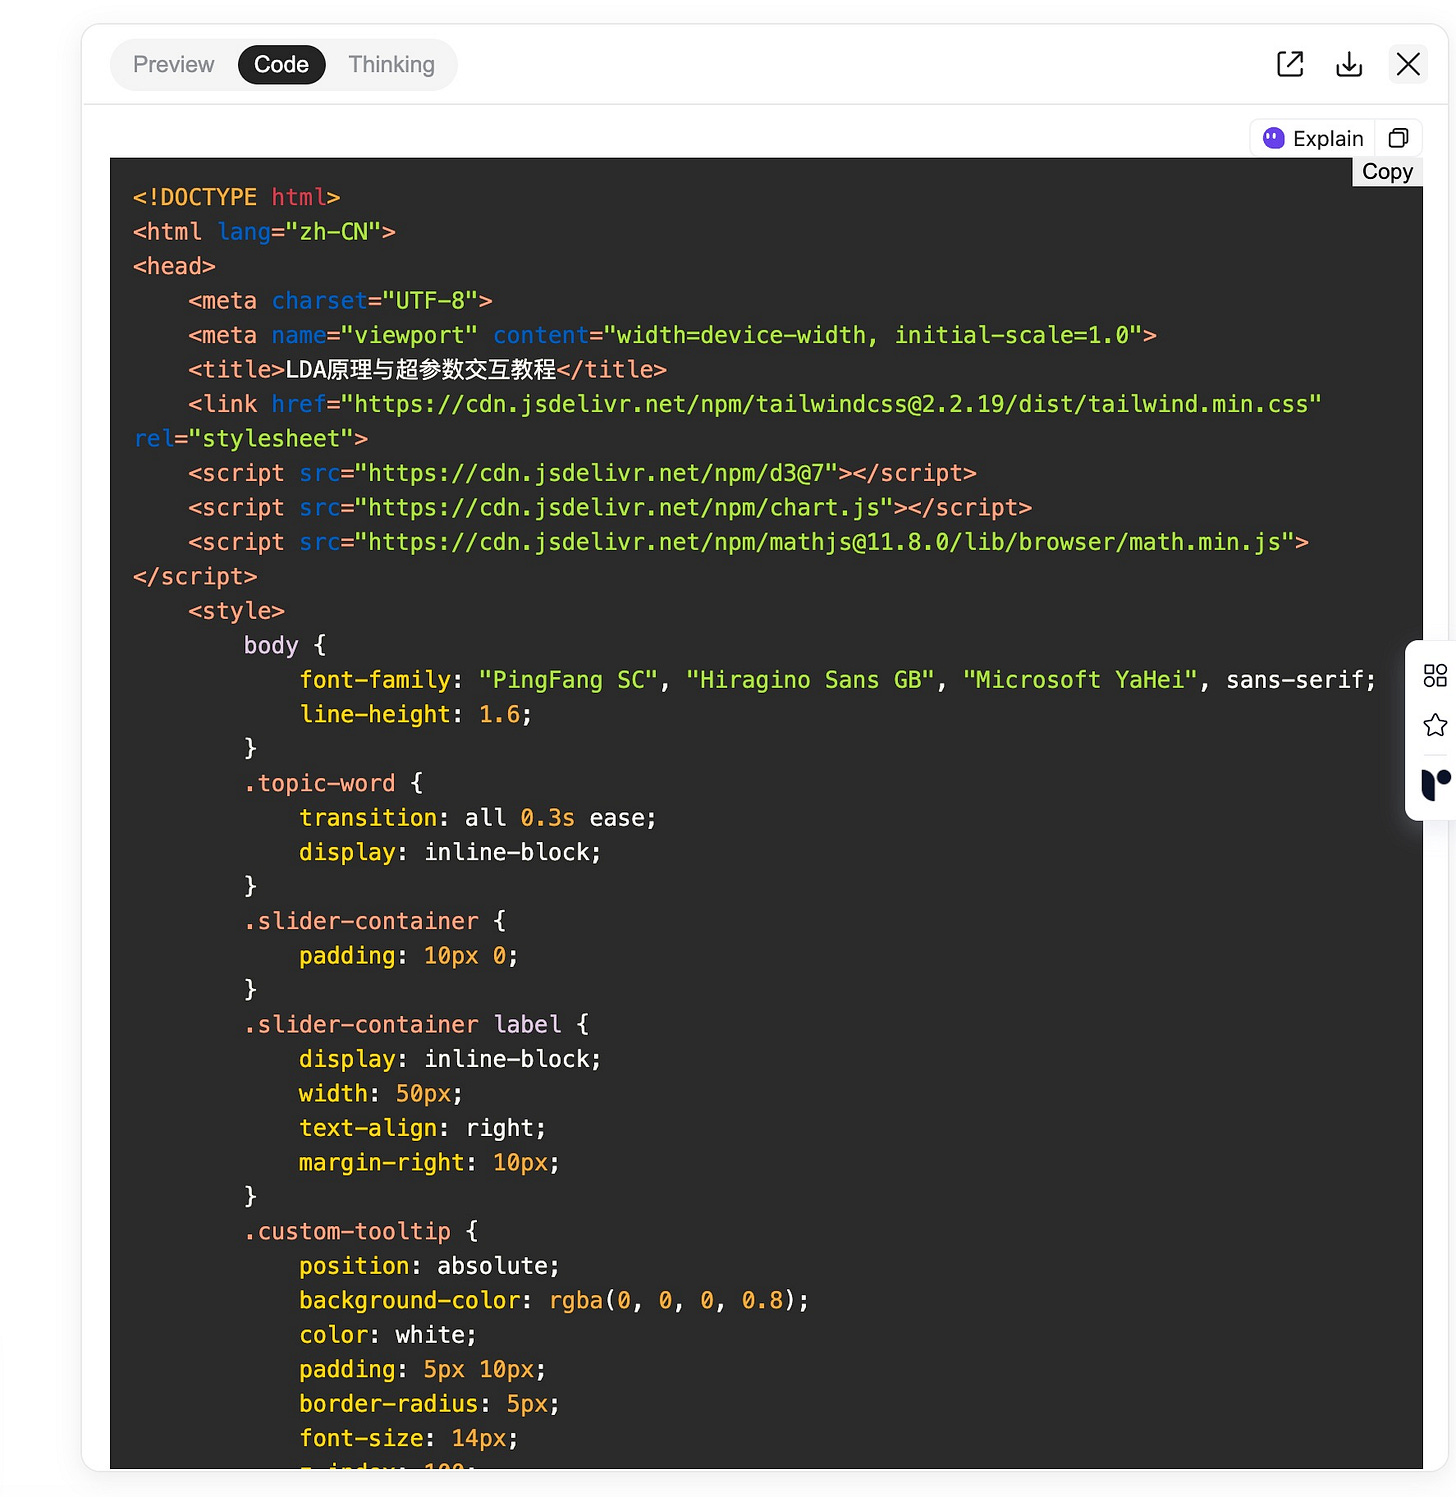Click the d3@7 script line
This screenshot has height=1497, width=1456.
[x=582, y=473]
